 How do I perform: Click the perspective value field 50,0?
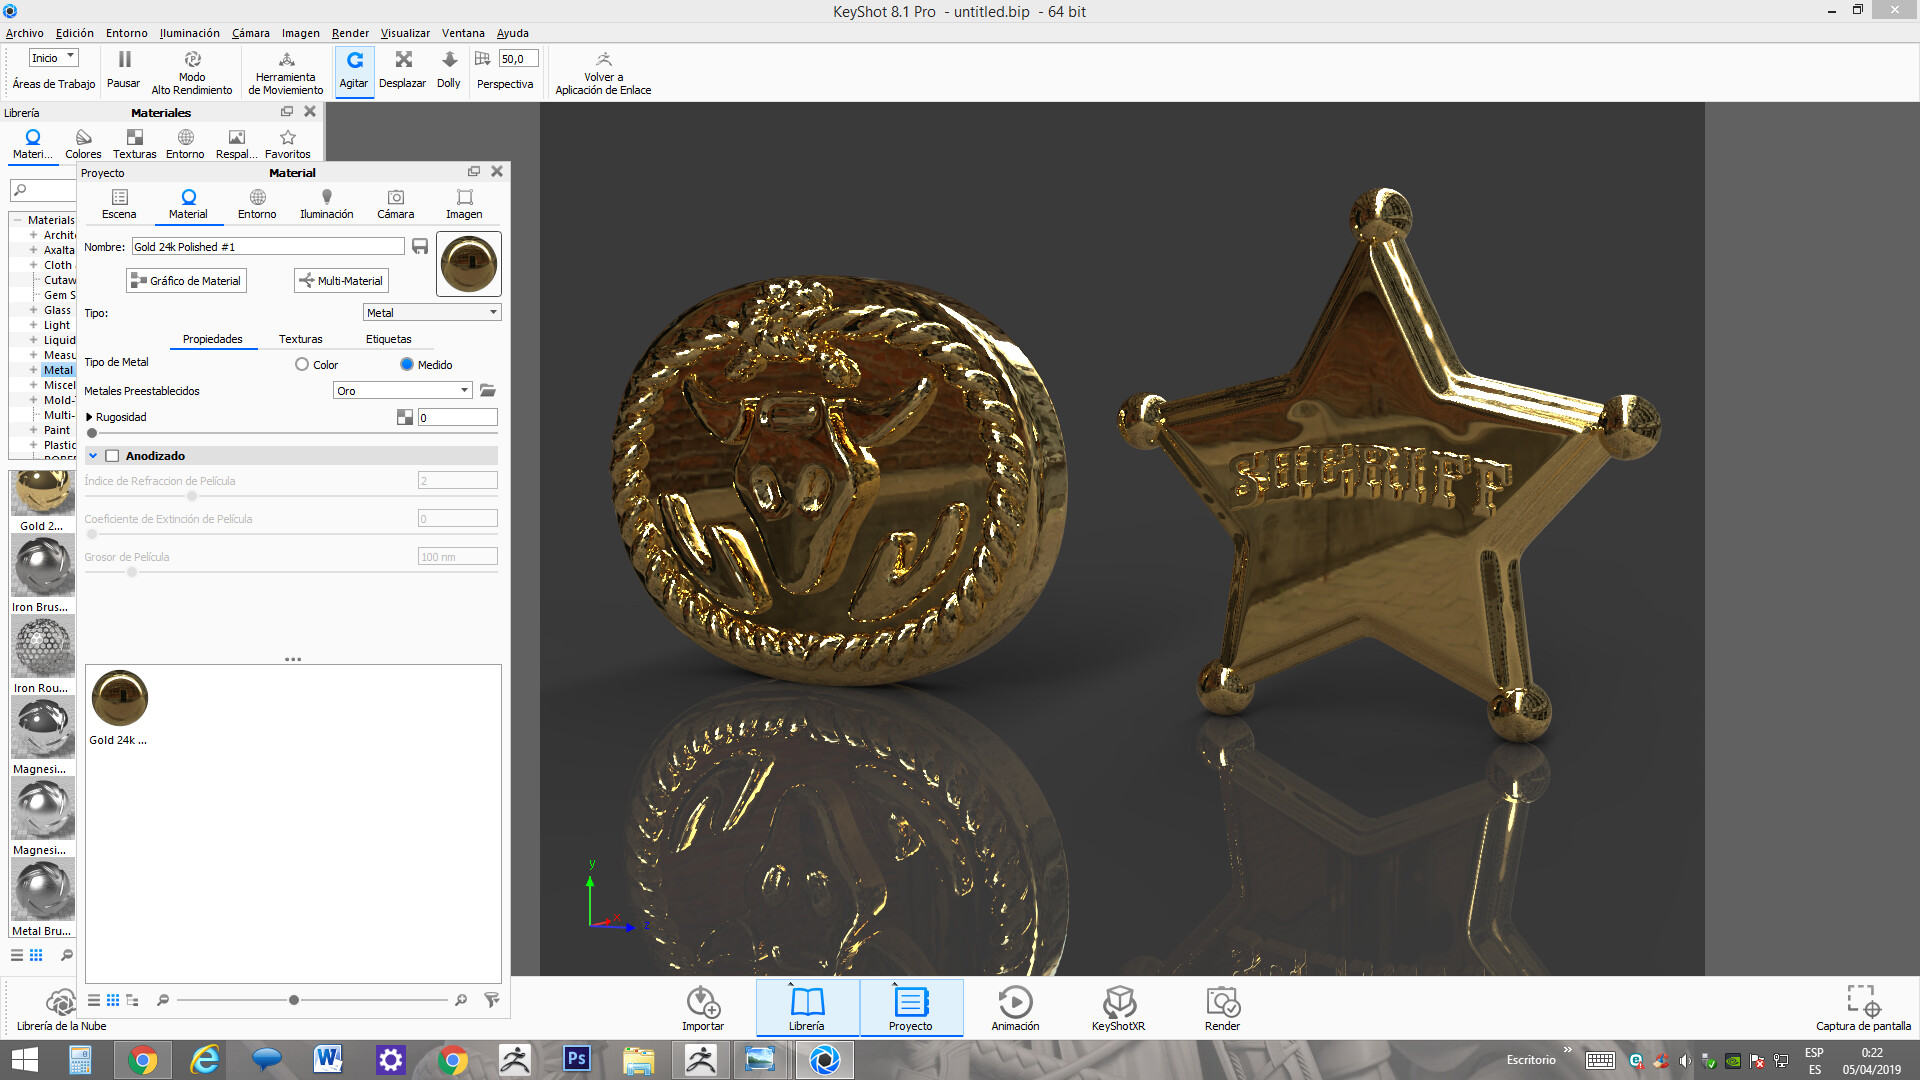coord(518,59)
